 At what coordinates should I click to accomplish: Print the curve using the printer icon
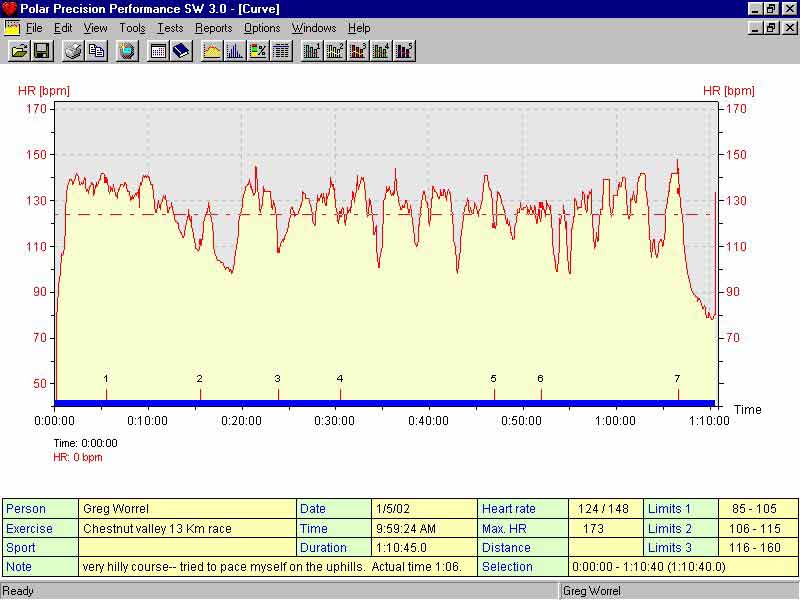[73, 51]
